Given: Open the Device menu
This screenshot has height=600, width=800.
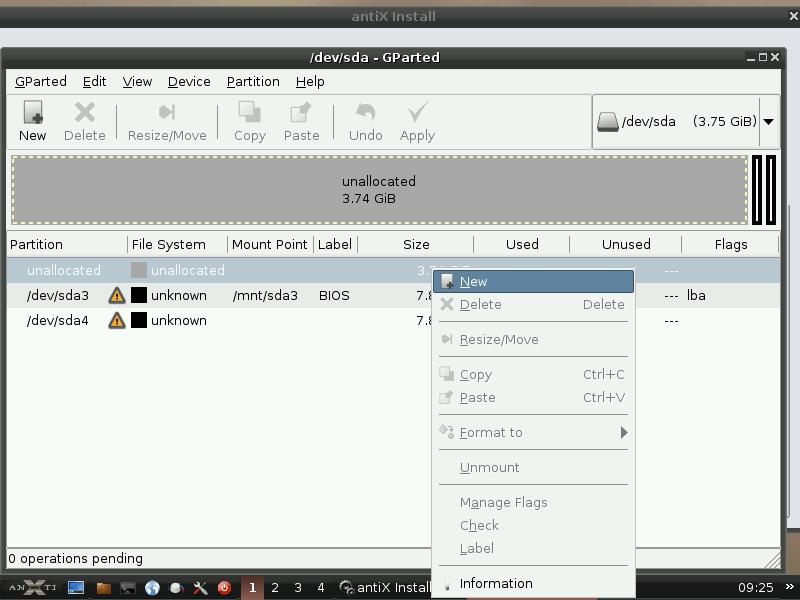Looking at the screenshot, I should coord(189,82).
